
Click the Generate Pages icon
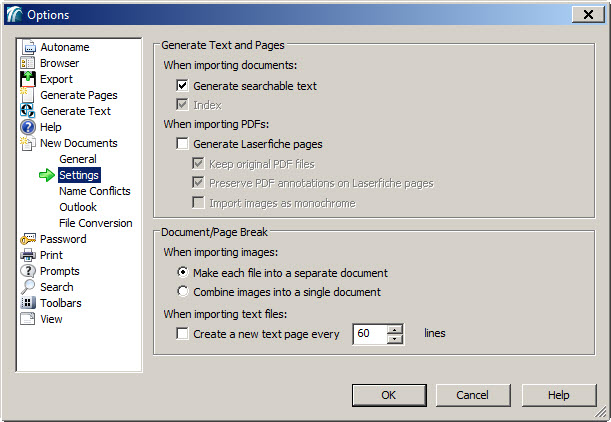28,95
